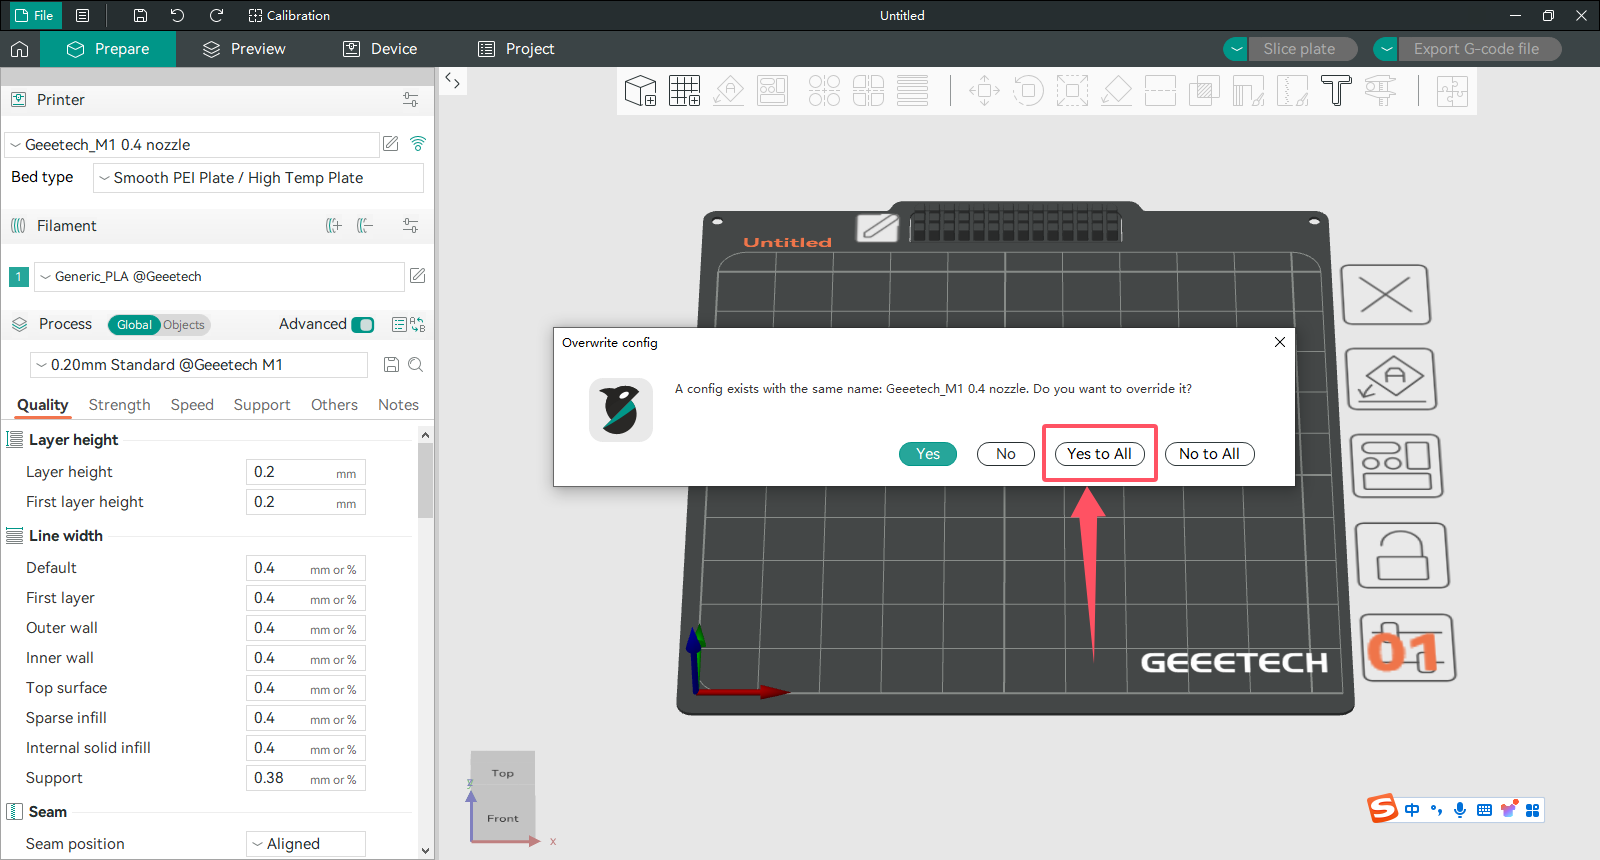Screen dimensions: 1600x860
Task: Open the Assembly view puzzle icon
Action: pyautogui.click(x=1452, y=91)
